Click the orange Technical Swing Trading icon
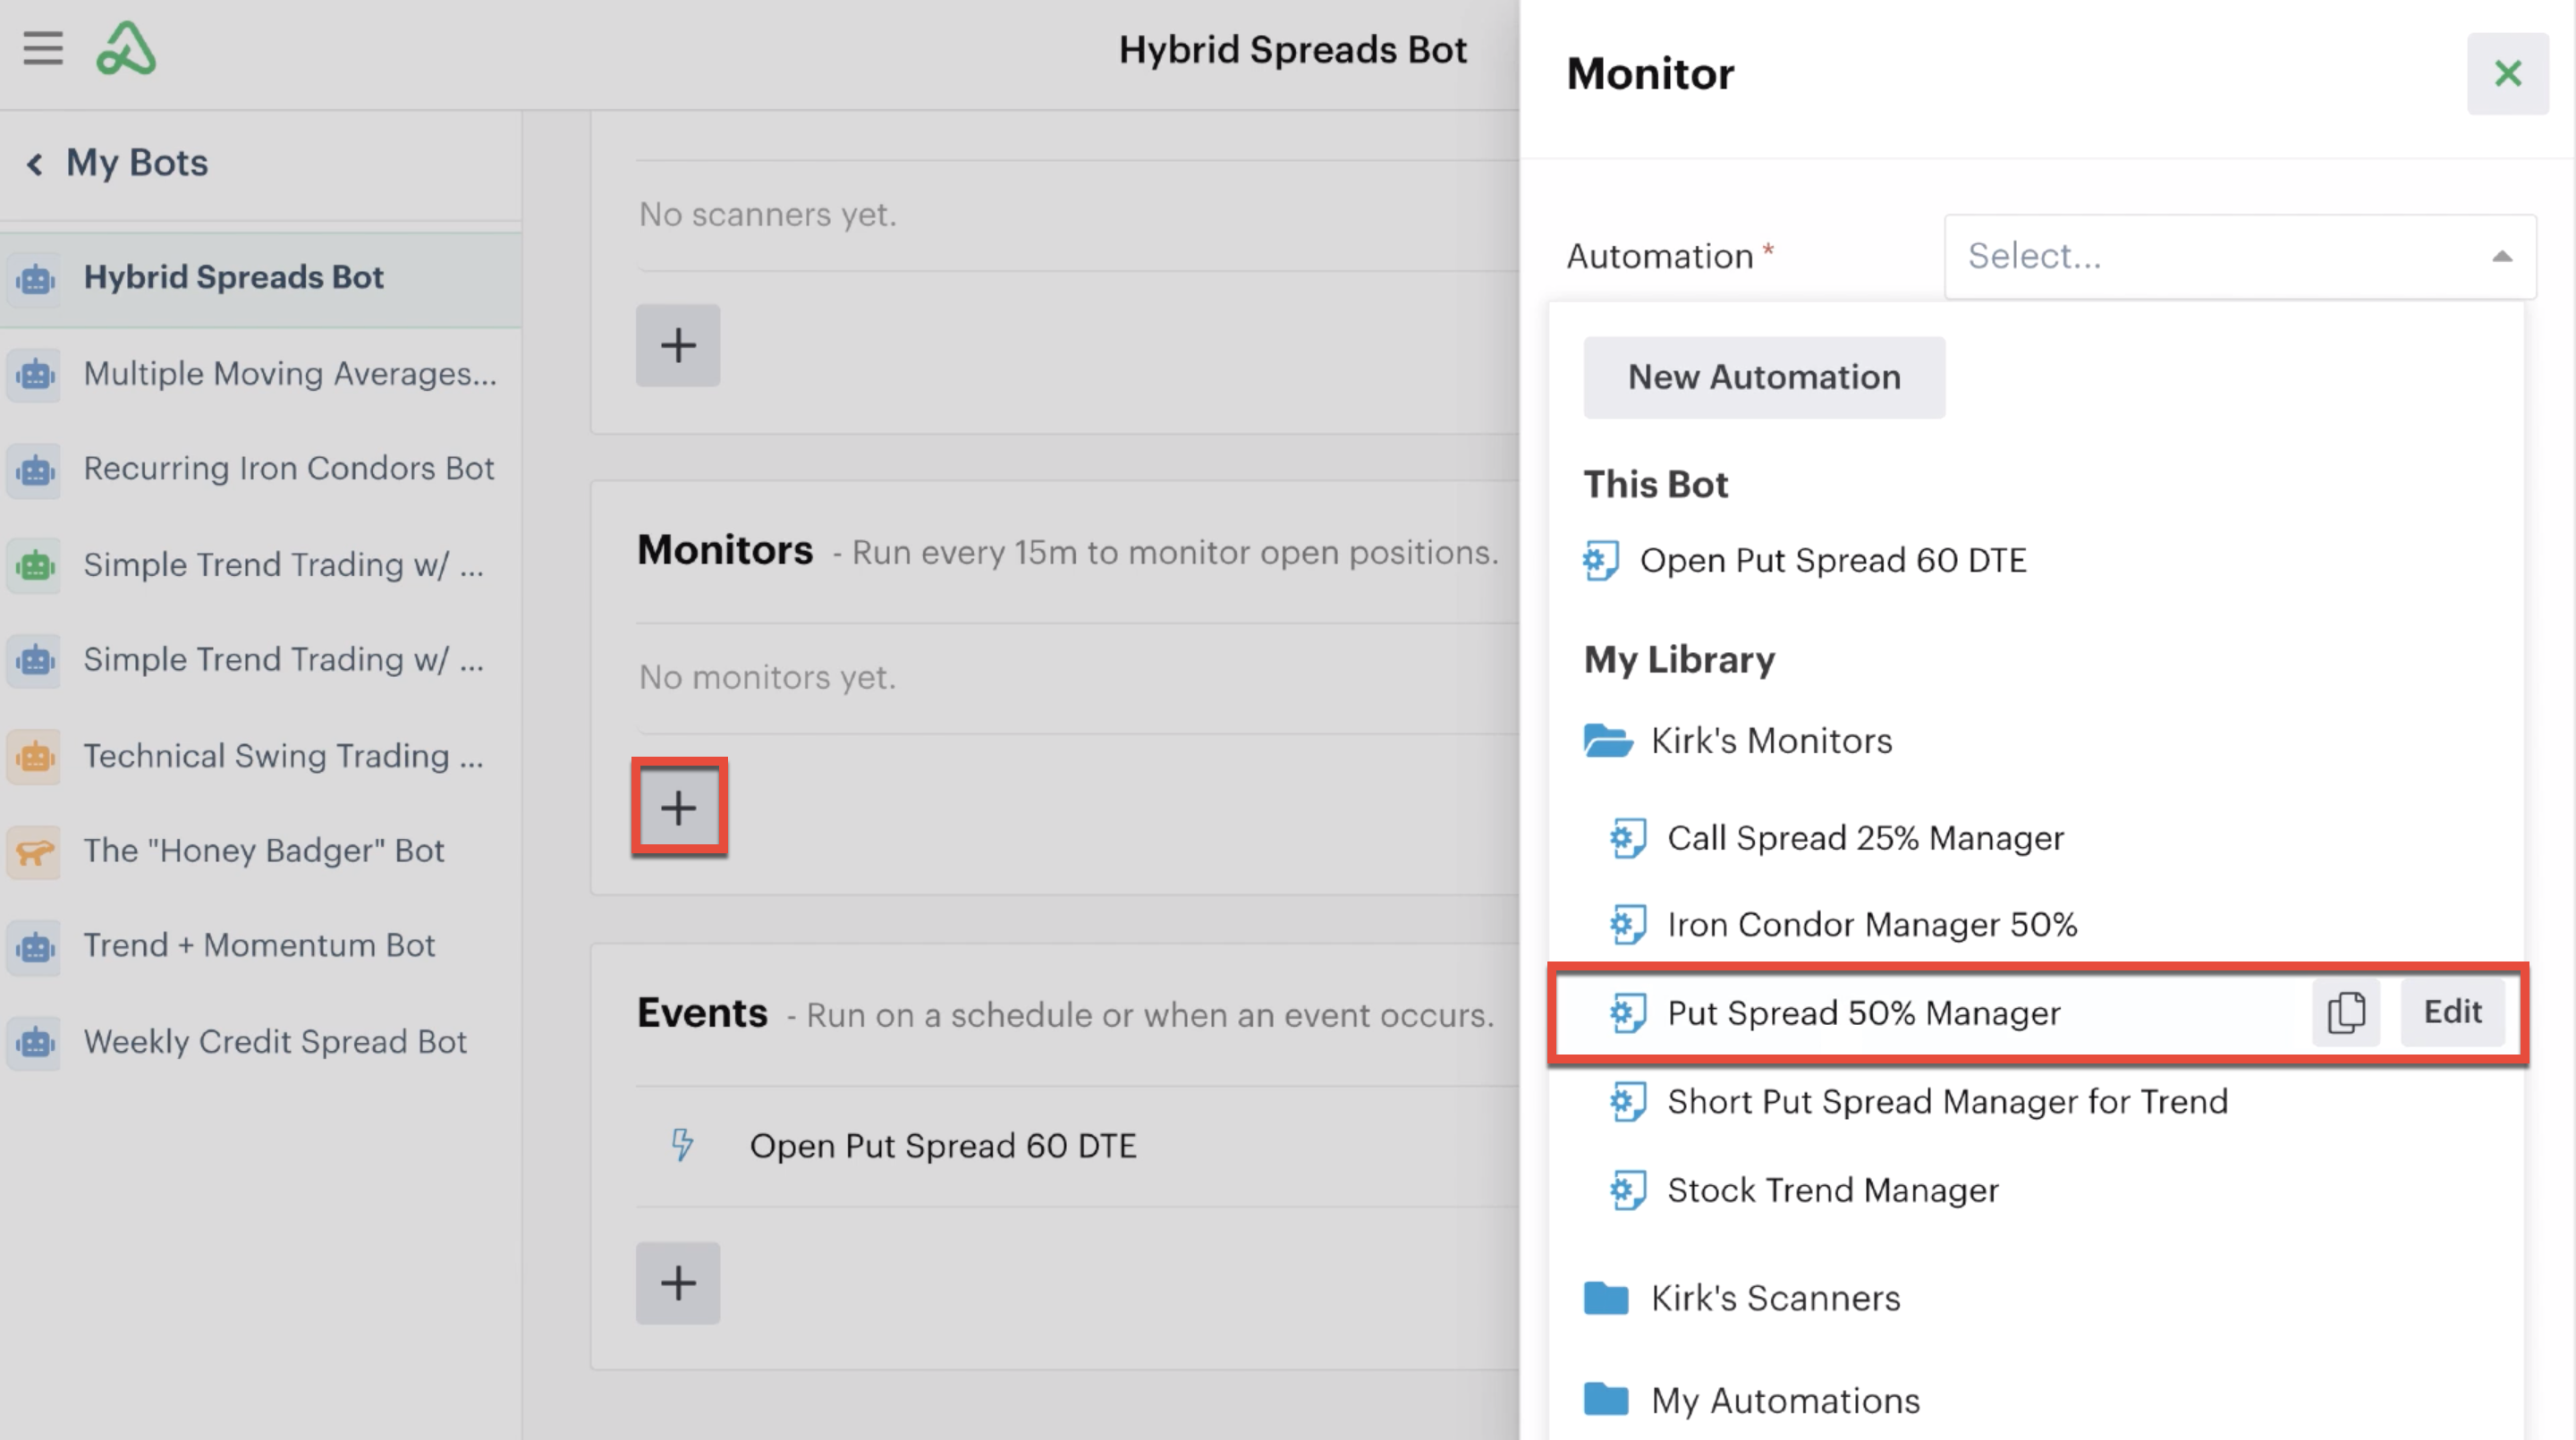Screen dimensions: 2576x1440 pos(35,756)
